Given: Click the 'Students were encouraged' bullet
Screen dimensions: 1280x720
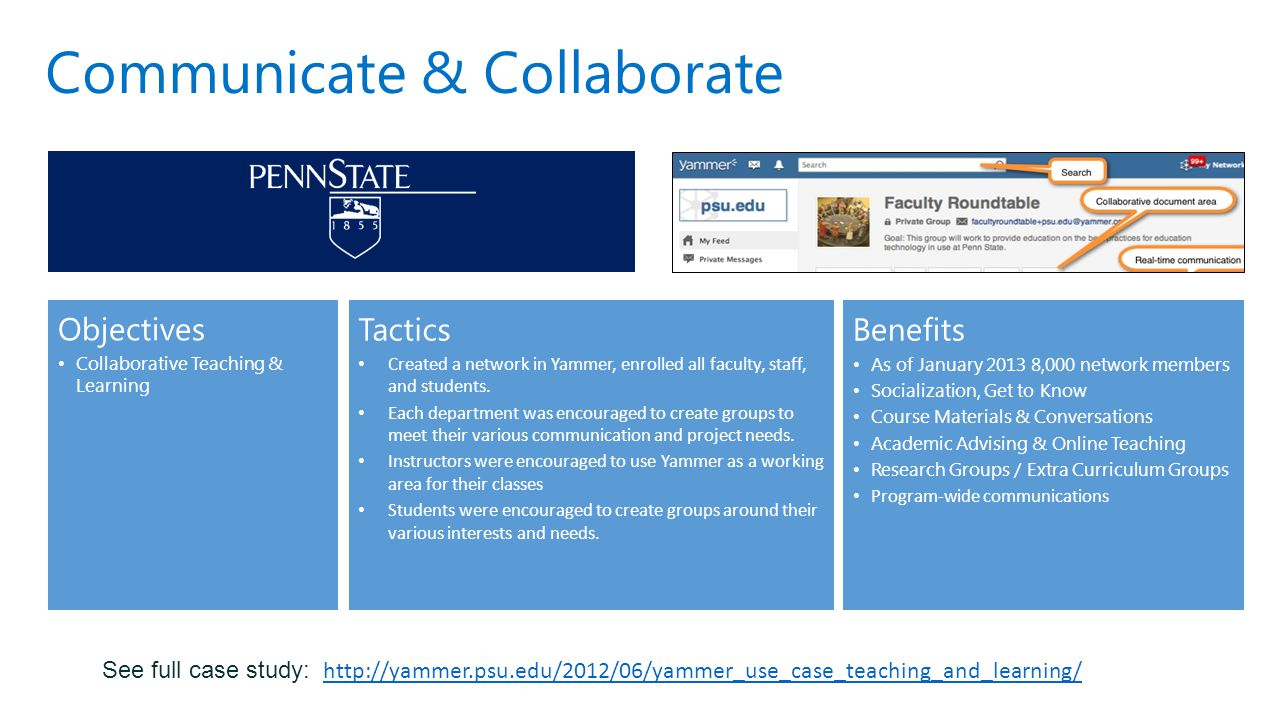Looking at the screenshot, I should click(602, 521).
